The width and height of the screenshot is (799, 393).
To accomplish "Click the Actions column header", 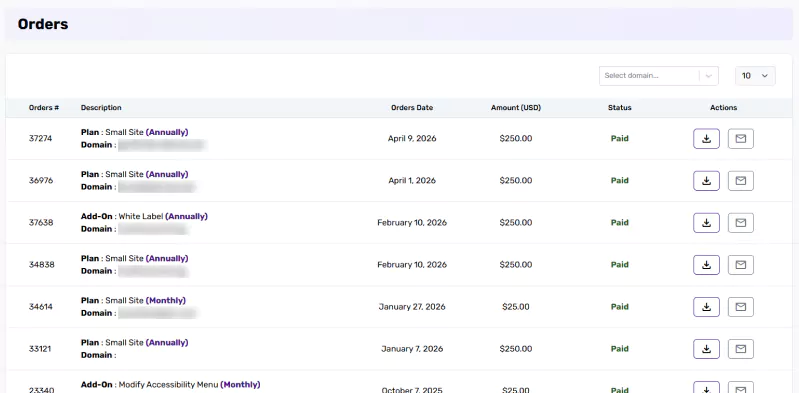I will [x=724, y=108].
